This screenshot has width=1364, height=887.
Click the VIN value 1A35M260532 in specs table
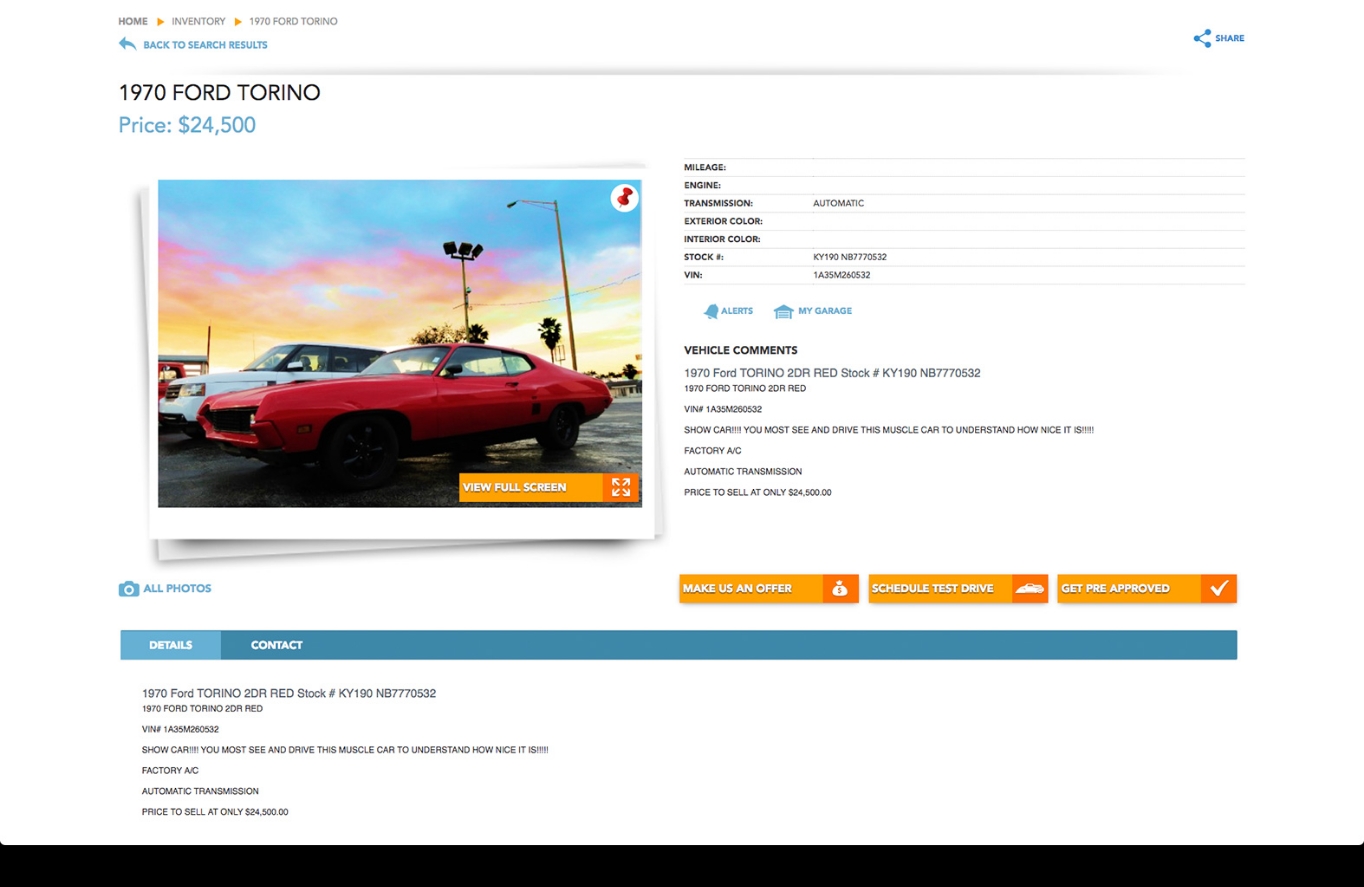842,275
